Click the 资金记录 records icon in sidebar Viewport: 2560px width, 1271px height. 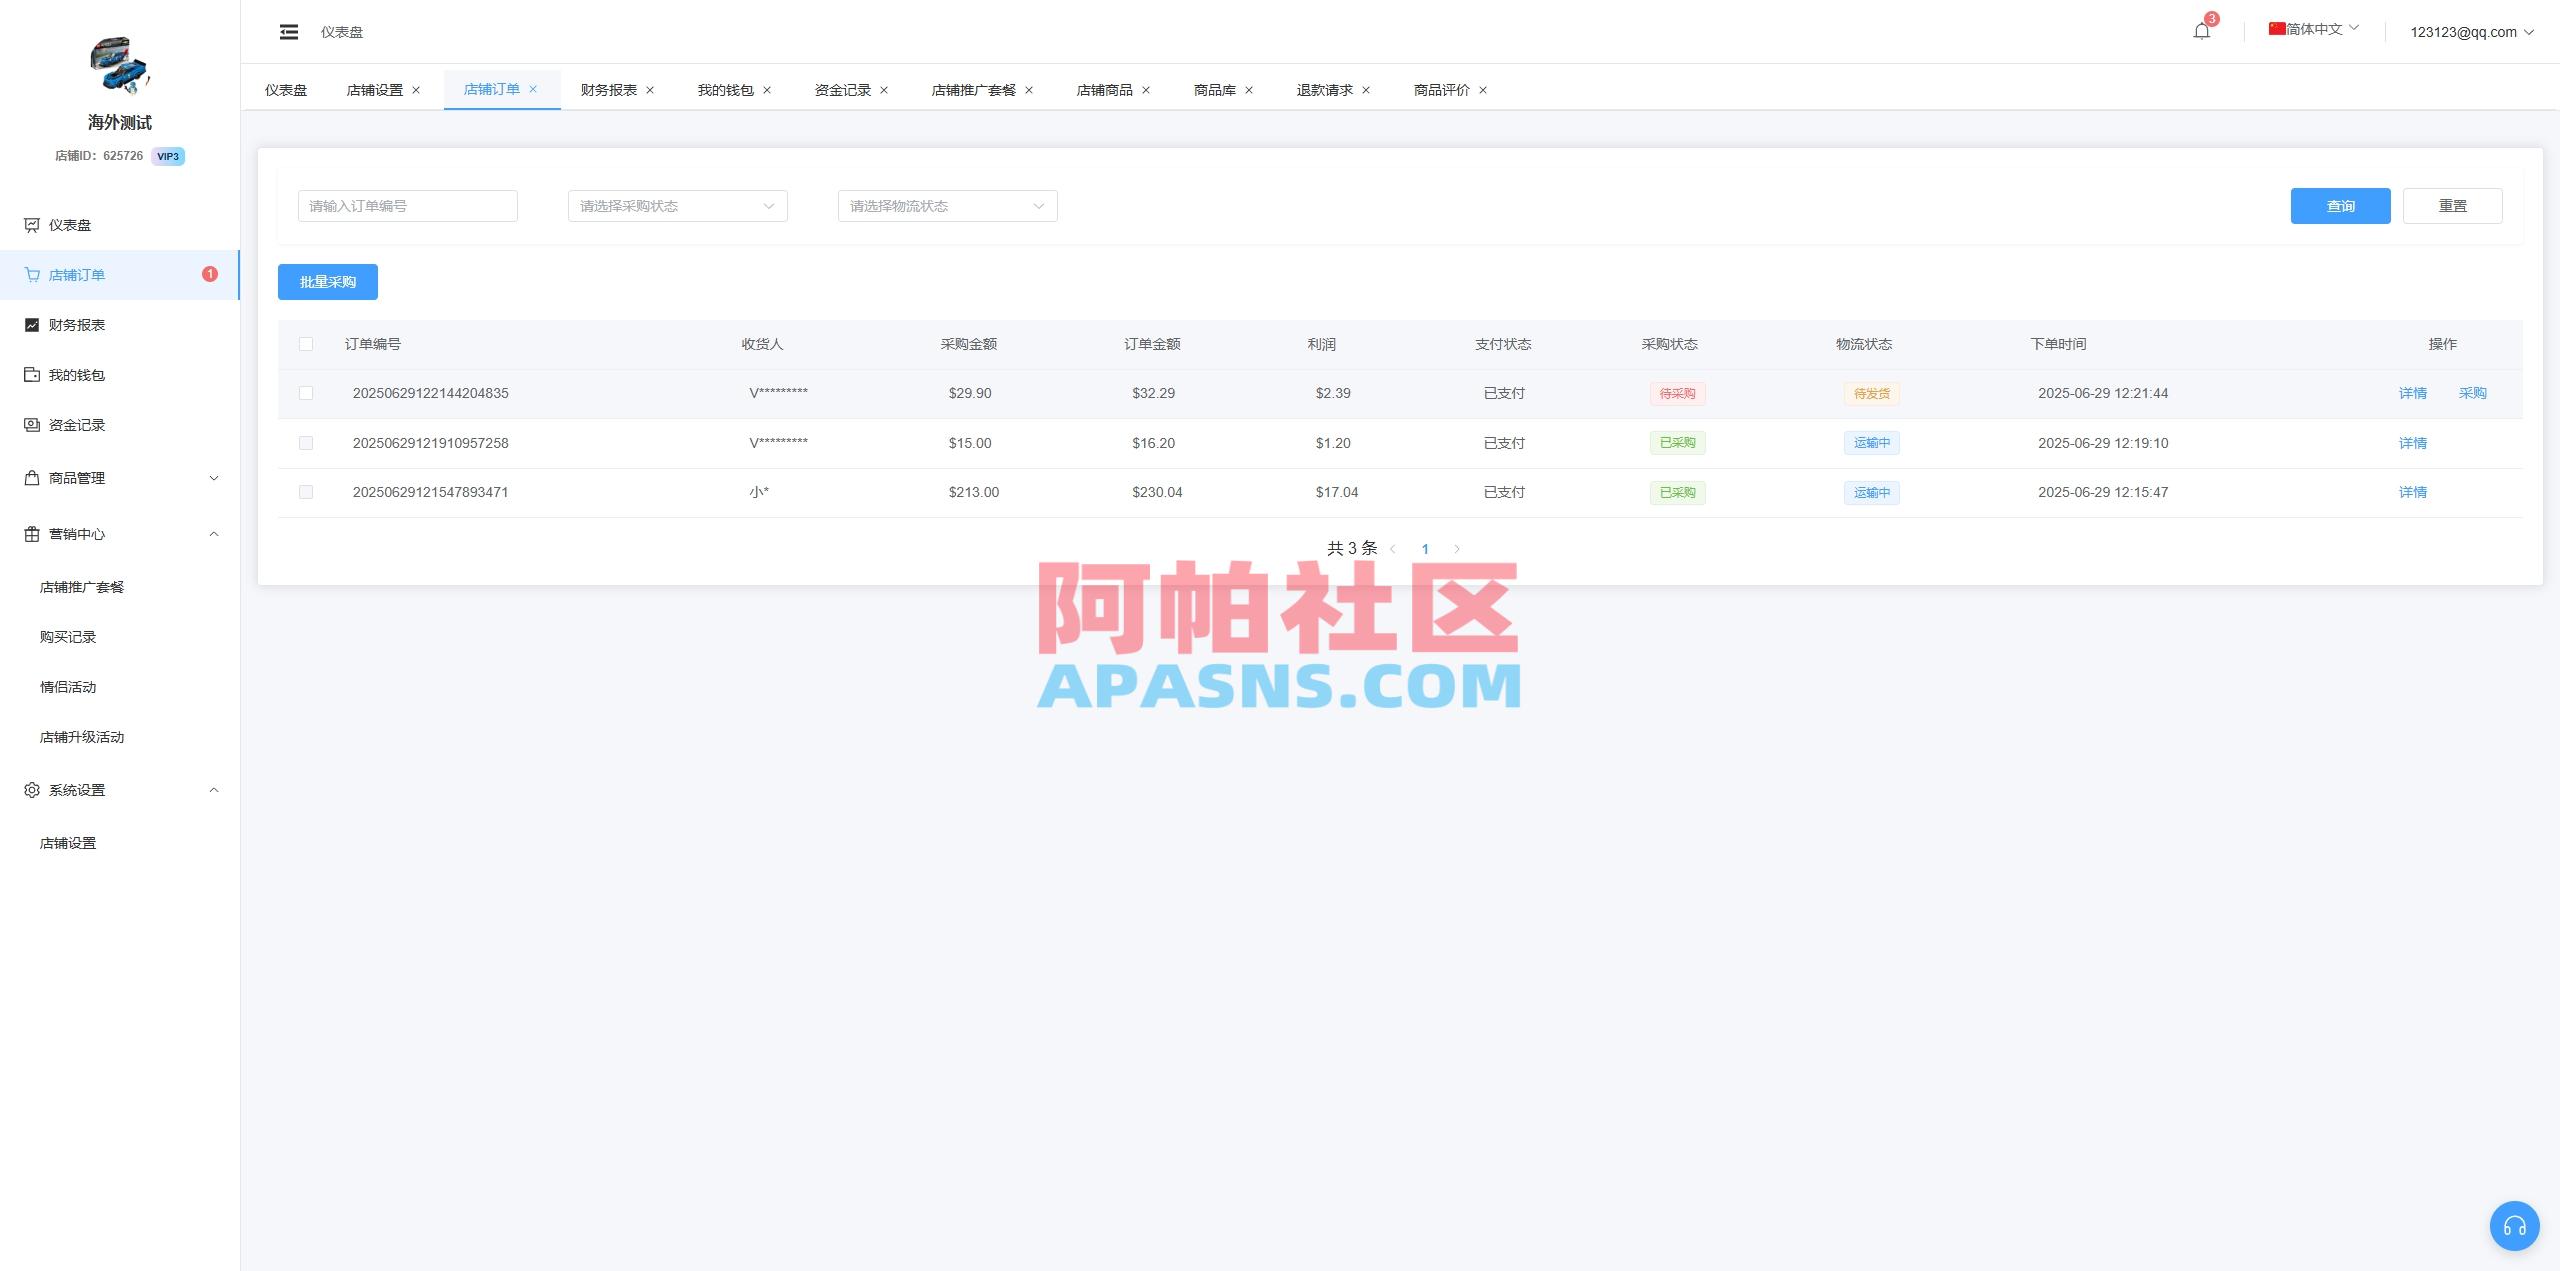[x=31, y=424]
